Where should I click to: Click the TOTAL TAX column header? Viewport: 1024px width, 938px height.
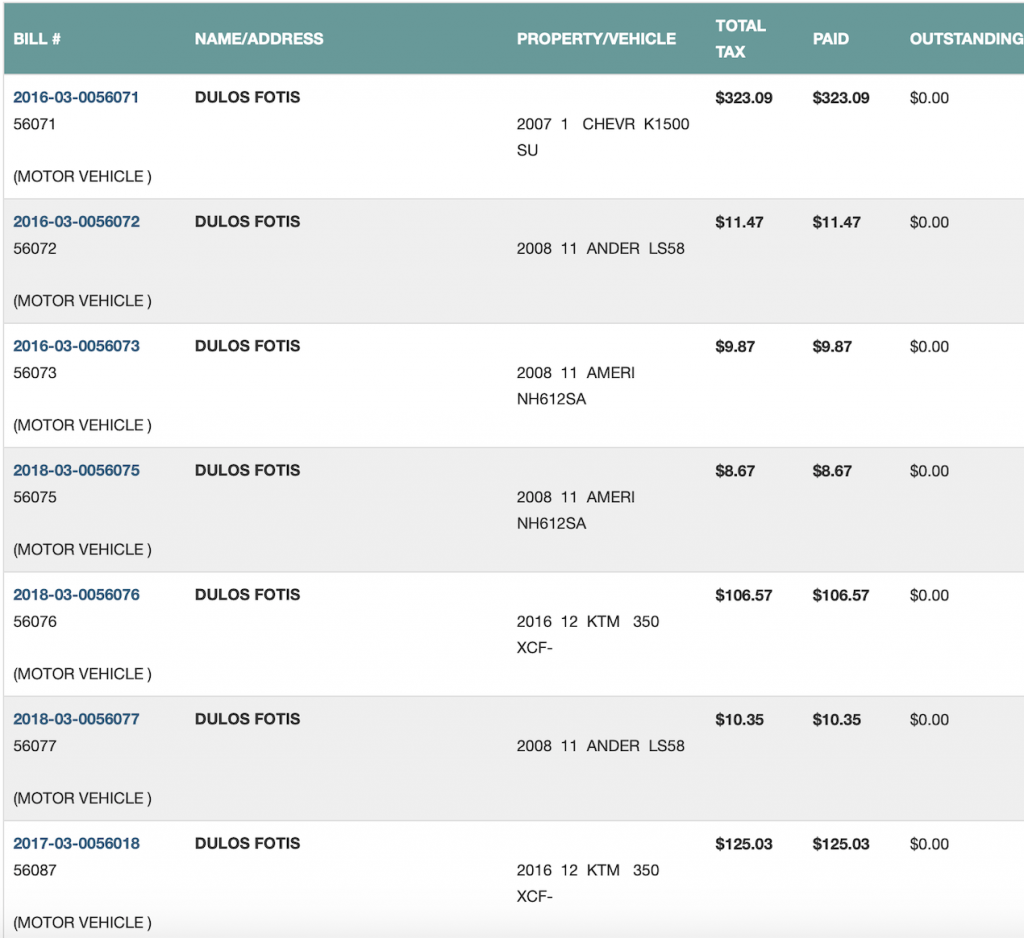[740, 39]
